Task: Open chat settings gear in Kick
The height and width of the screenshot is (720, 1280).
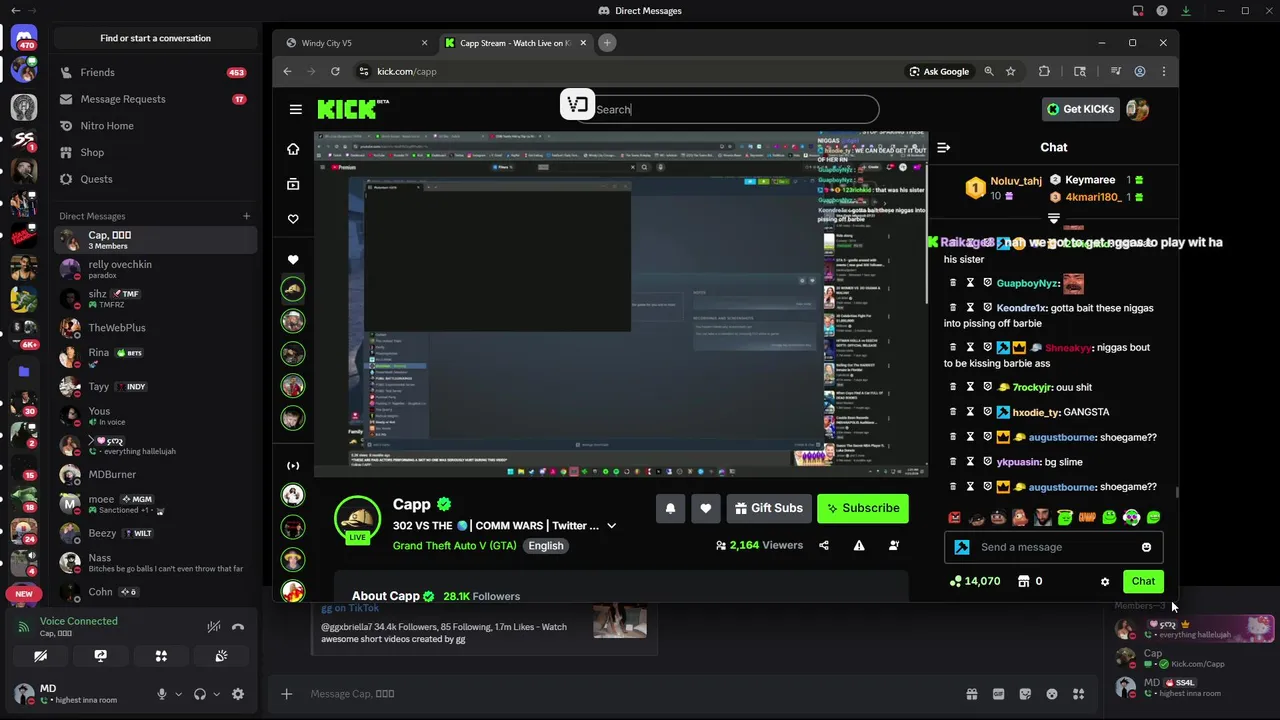Action: [x=1105, y=581]
